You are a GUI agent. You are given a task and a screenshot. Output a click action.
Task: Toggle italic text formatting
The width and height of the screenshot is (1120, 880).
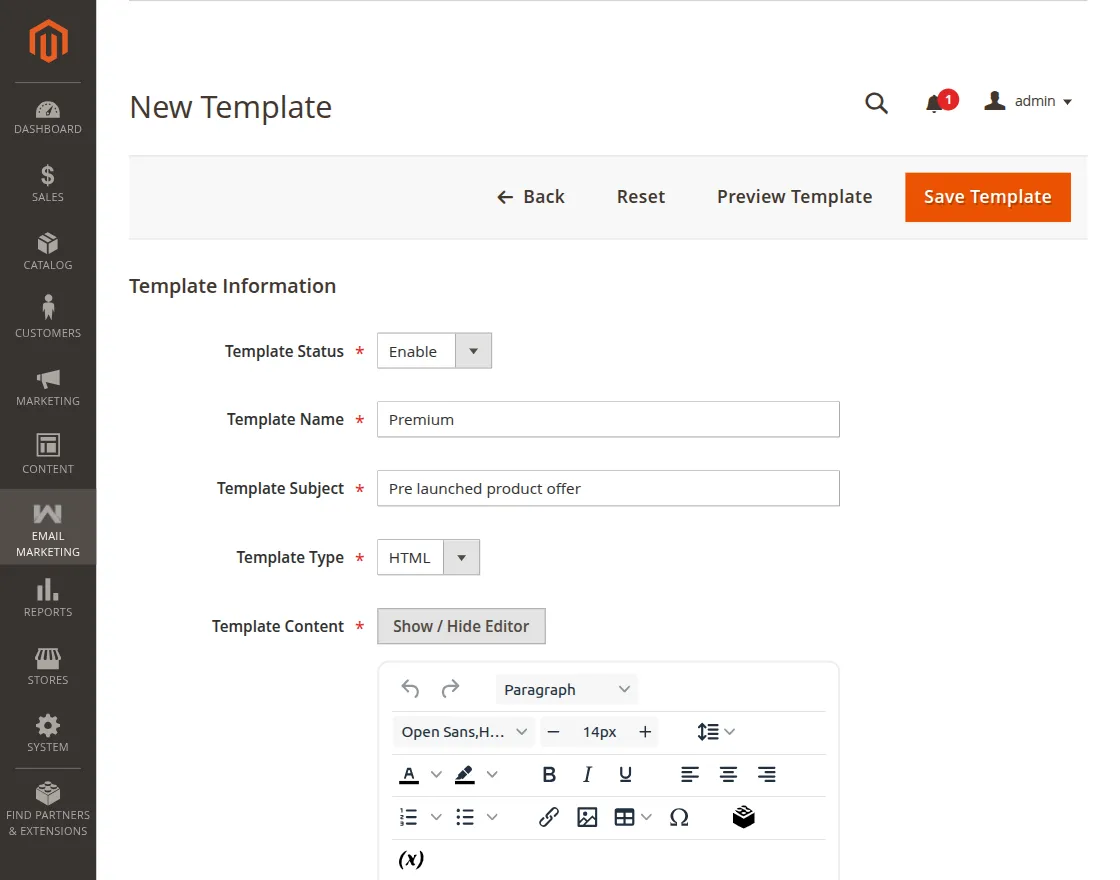click(x=587, y=774)
